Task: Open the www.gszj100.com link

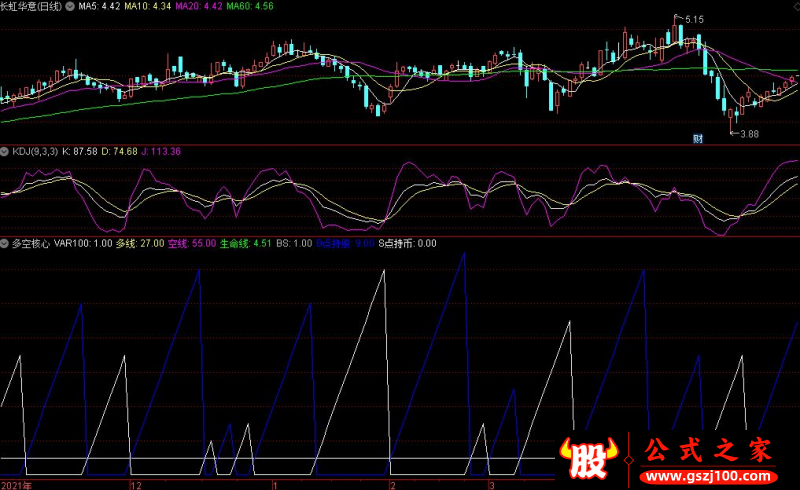Action: (708, 477)
